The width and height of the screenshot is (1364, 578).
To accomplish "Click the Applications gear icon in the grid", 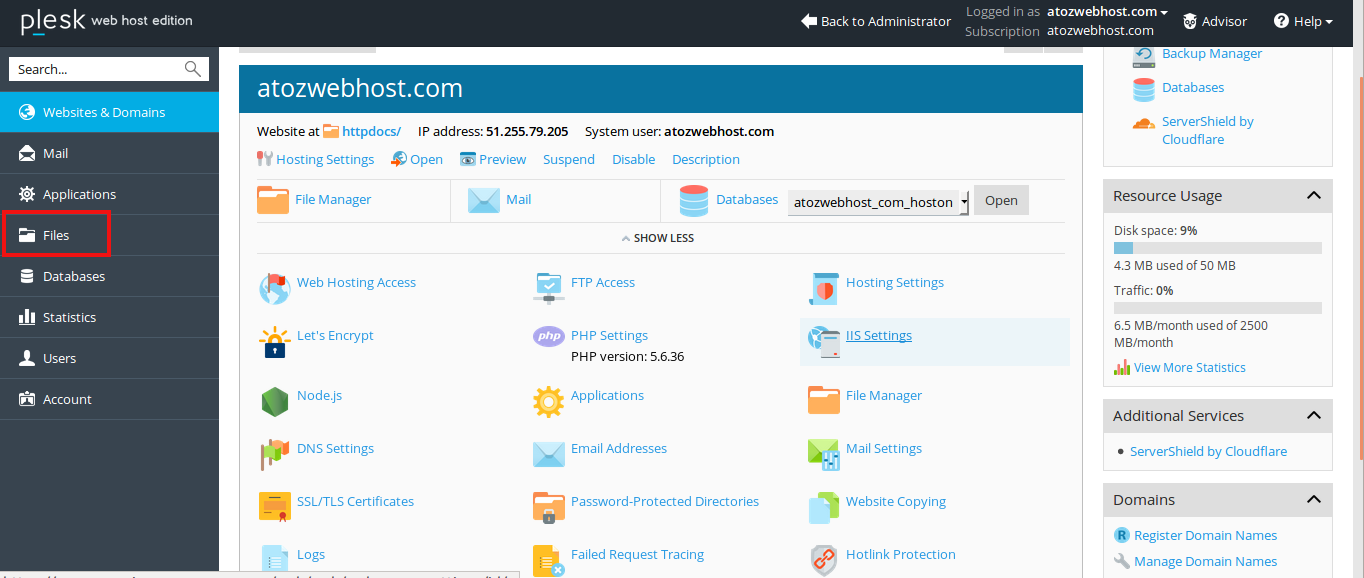I will (549, 402).
